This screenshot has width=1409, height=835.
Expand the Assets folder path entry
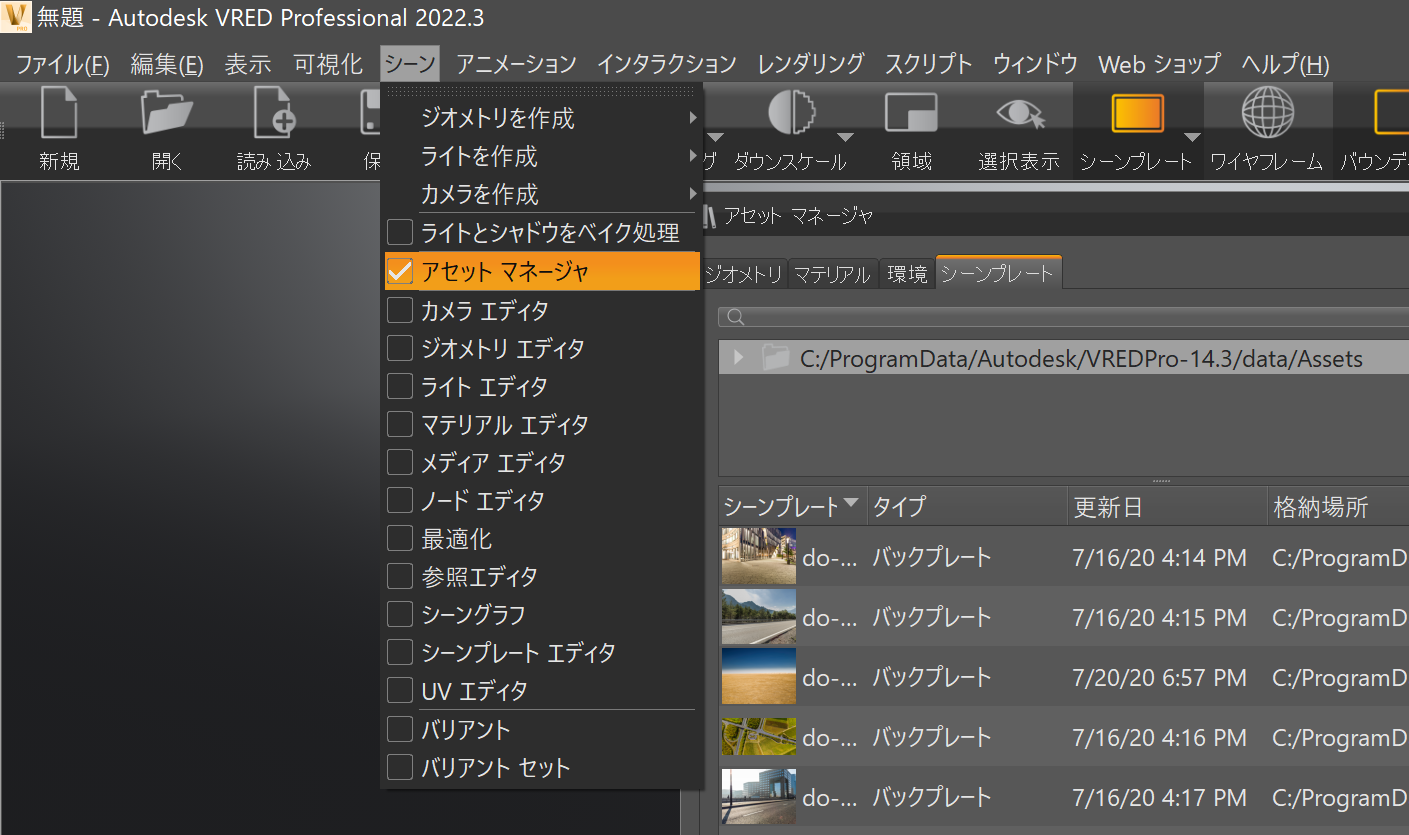point(738,357)
